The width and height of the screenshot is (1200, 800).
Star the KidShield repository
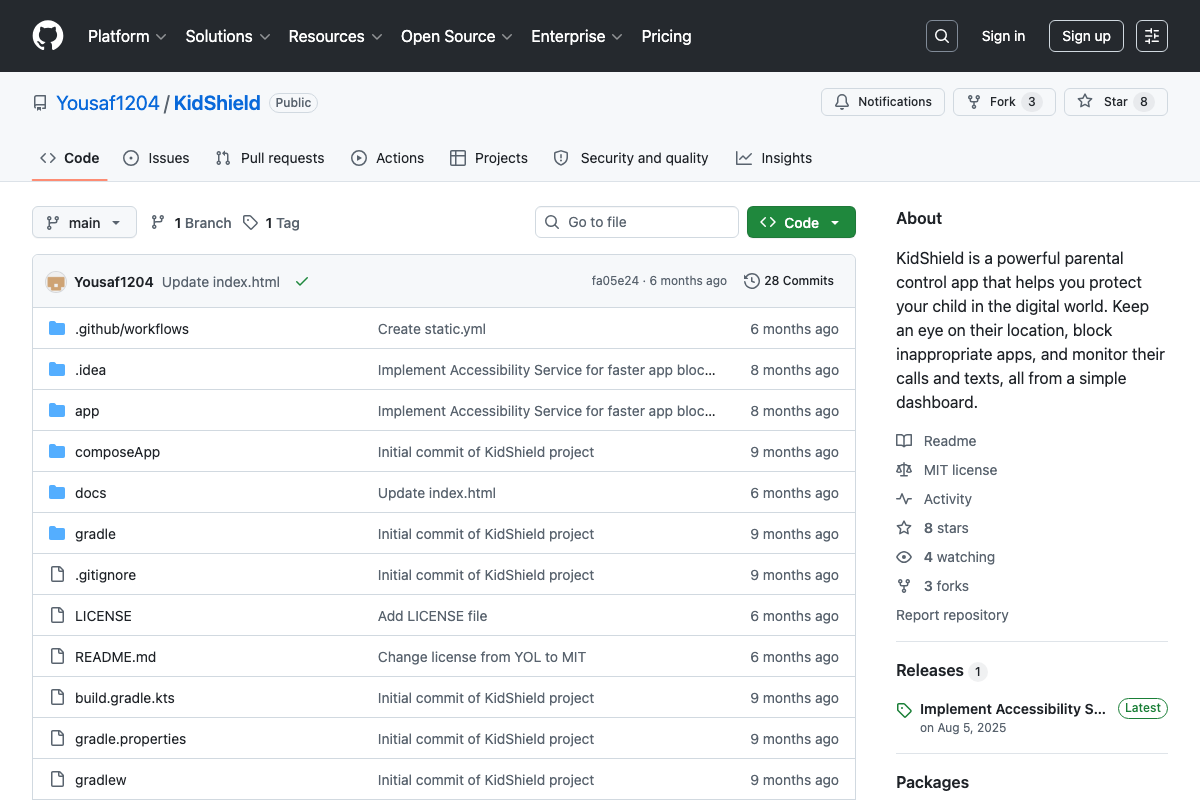1115,102
